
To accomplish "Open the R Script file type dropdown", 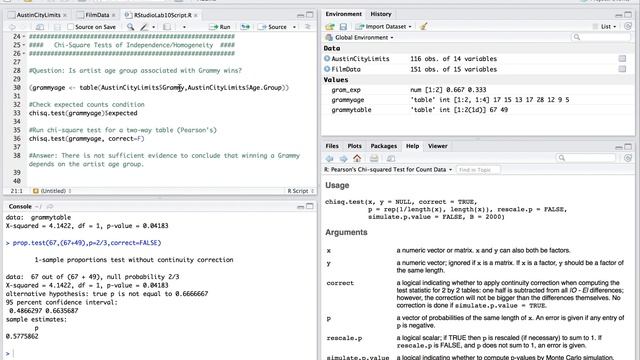I will 301,191.
